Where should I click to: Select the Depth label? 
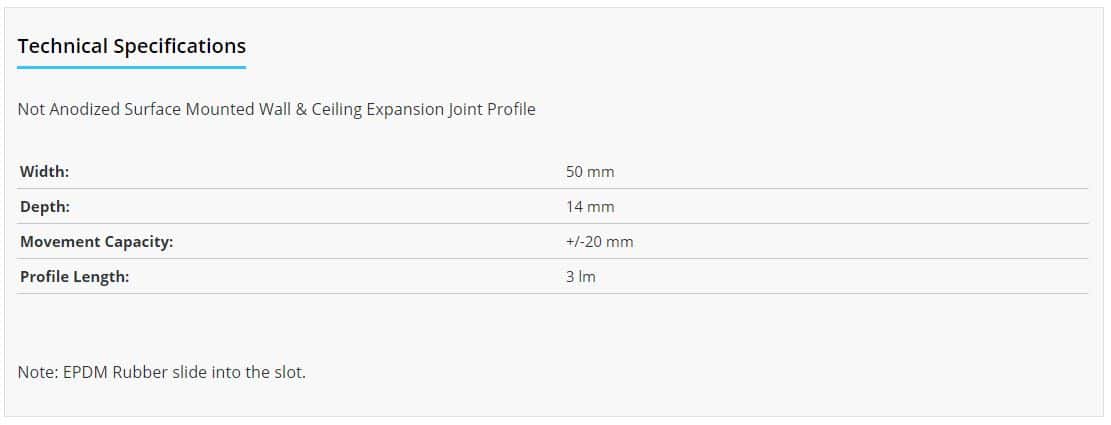tap(45, 207)
